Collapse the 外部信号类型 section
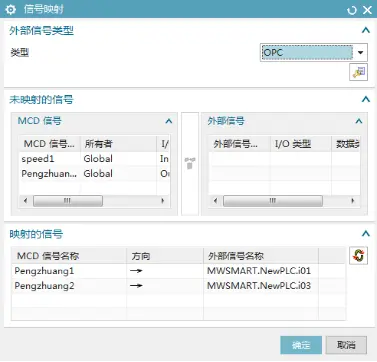Viewport: 377px width, 362px height. [x=366, y=31]
